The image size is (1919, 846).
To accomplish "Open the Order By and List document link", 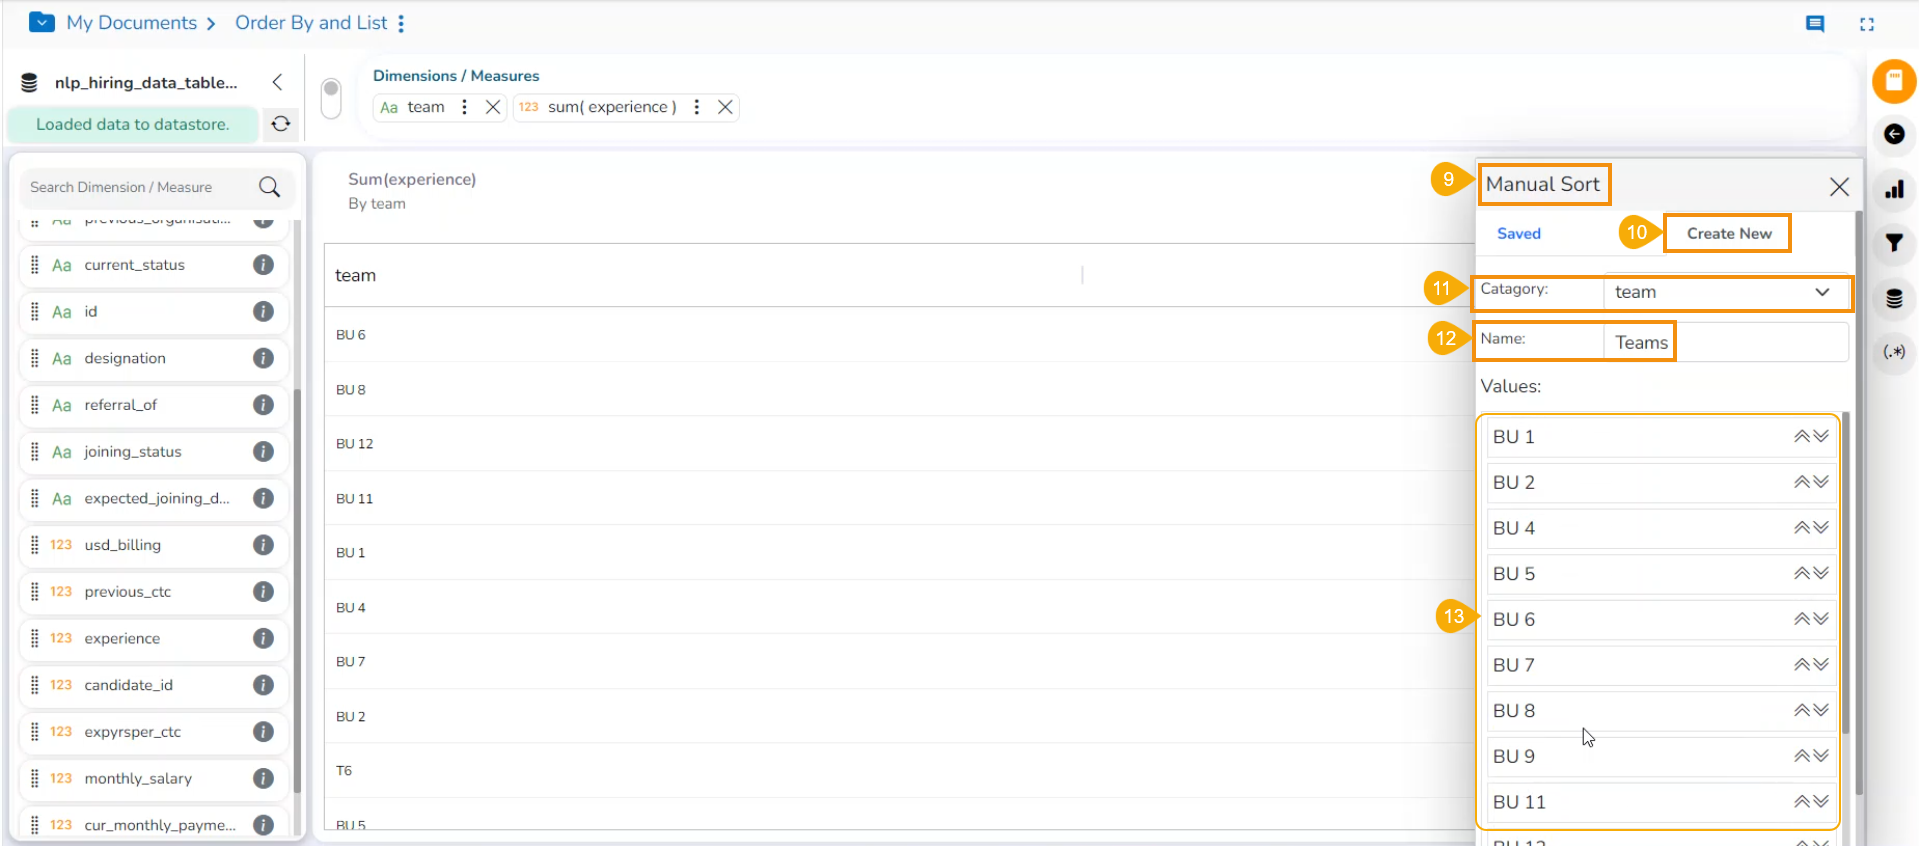I will pyautogui.click(x=311, y=22).
